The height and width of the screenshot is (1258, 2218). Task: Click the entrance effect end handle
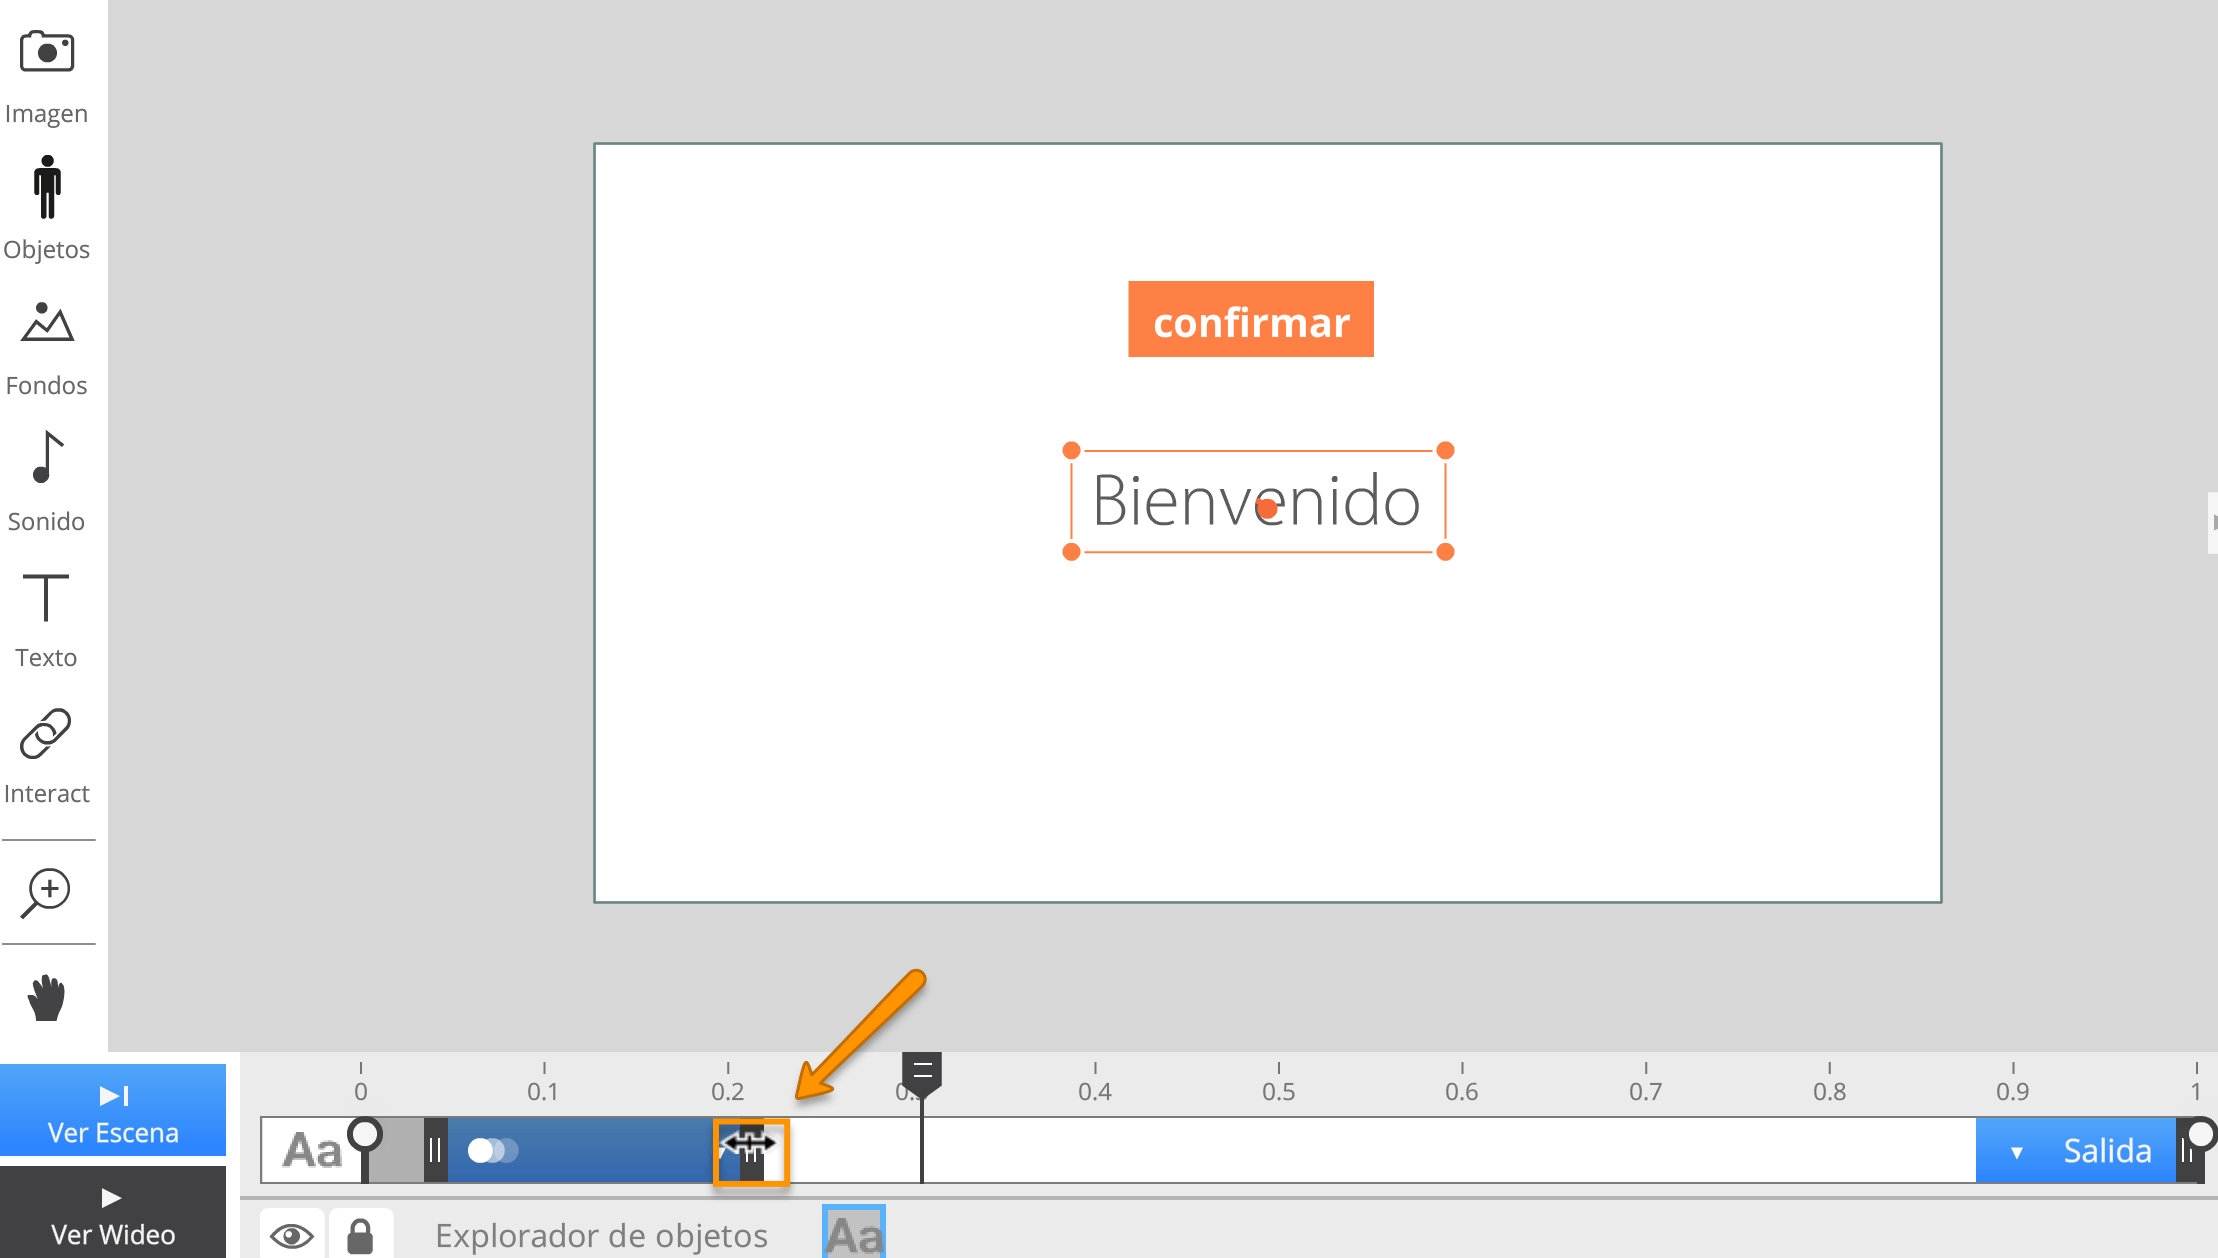point(751,1151)
